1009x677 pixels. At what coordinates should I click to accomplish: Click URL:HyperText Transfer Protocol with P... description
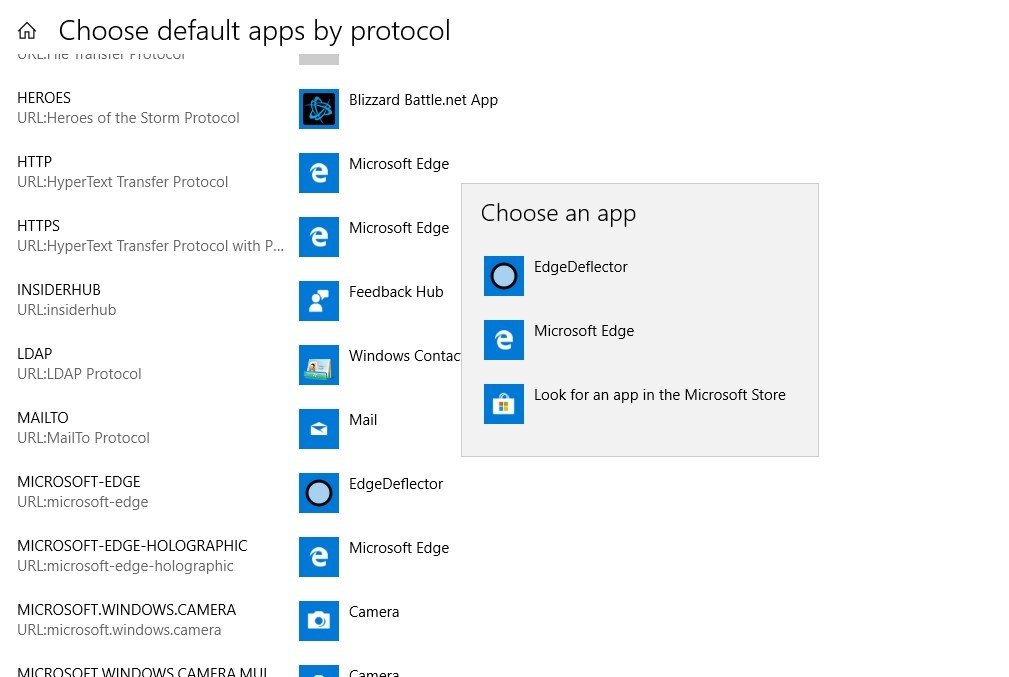(151, 246)
